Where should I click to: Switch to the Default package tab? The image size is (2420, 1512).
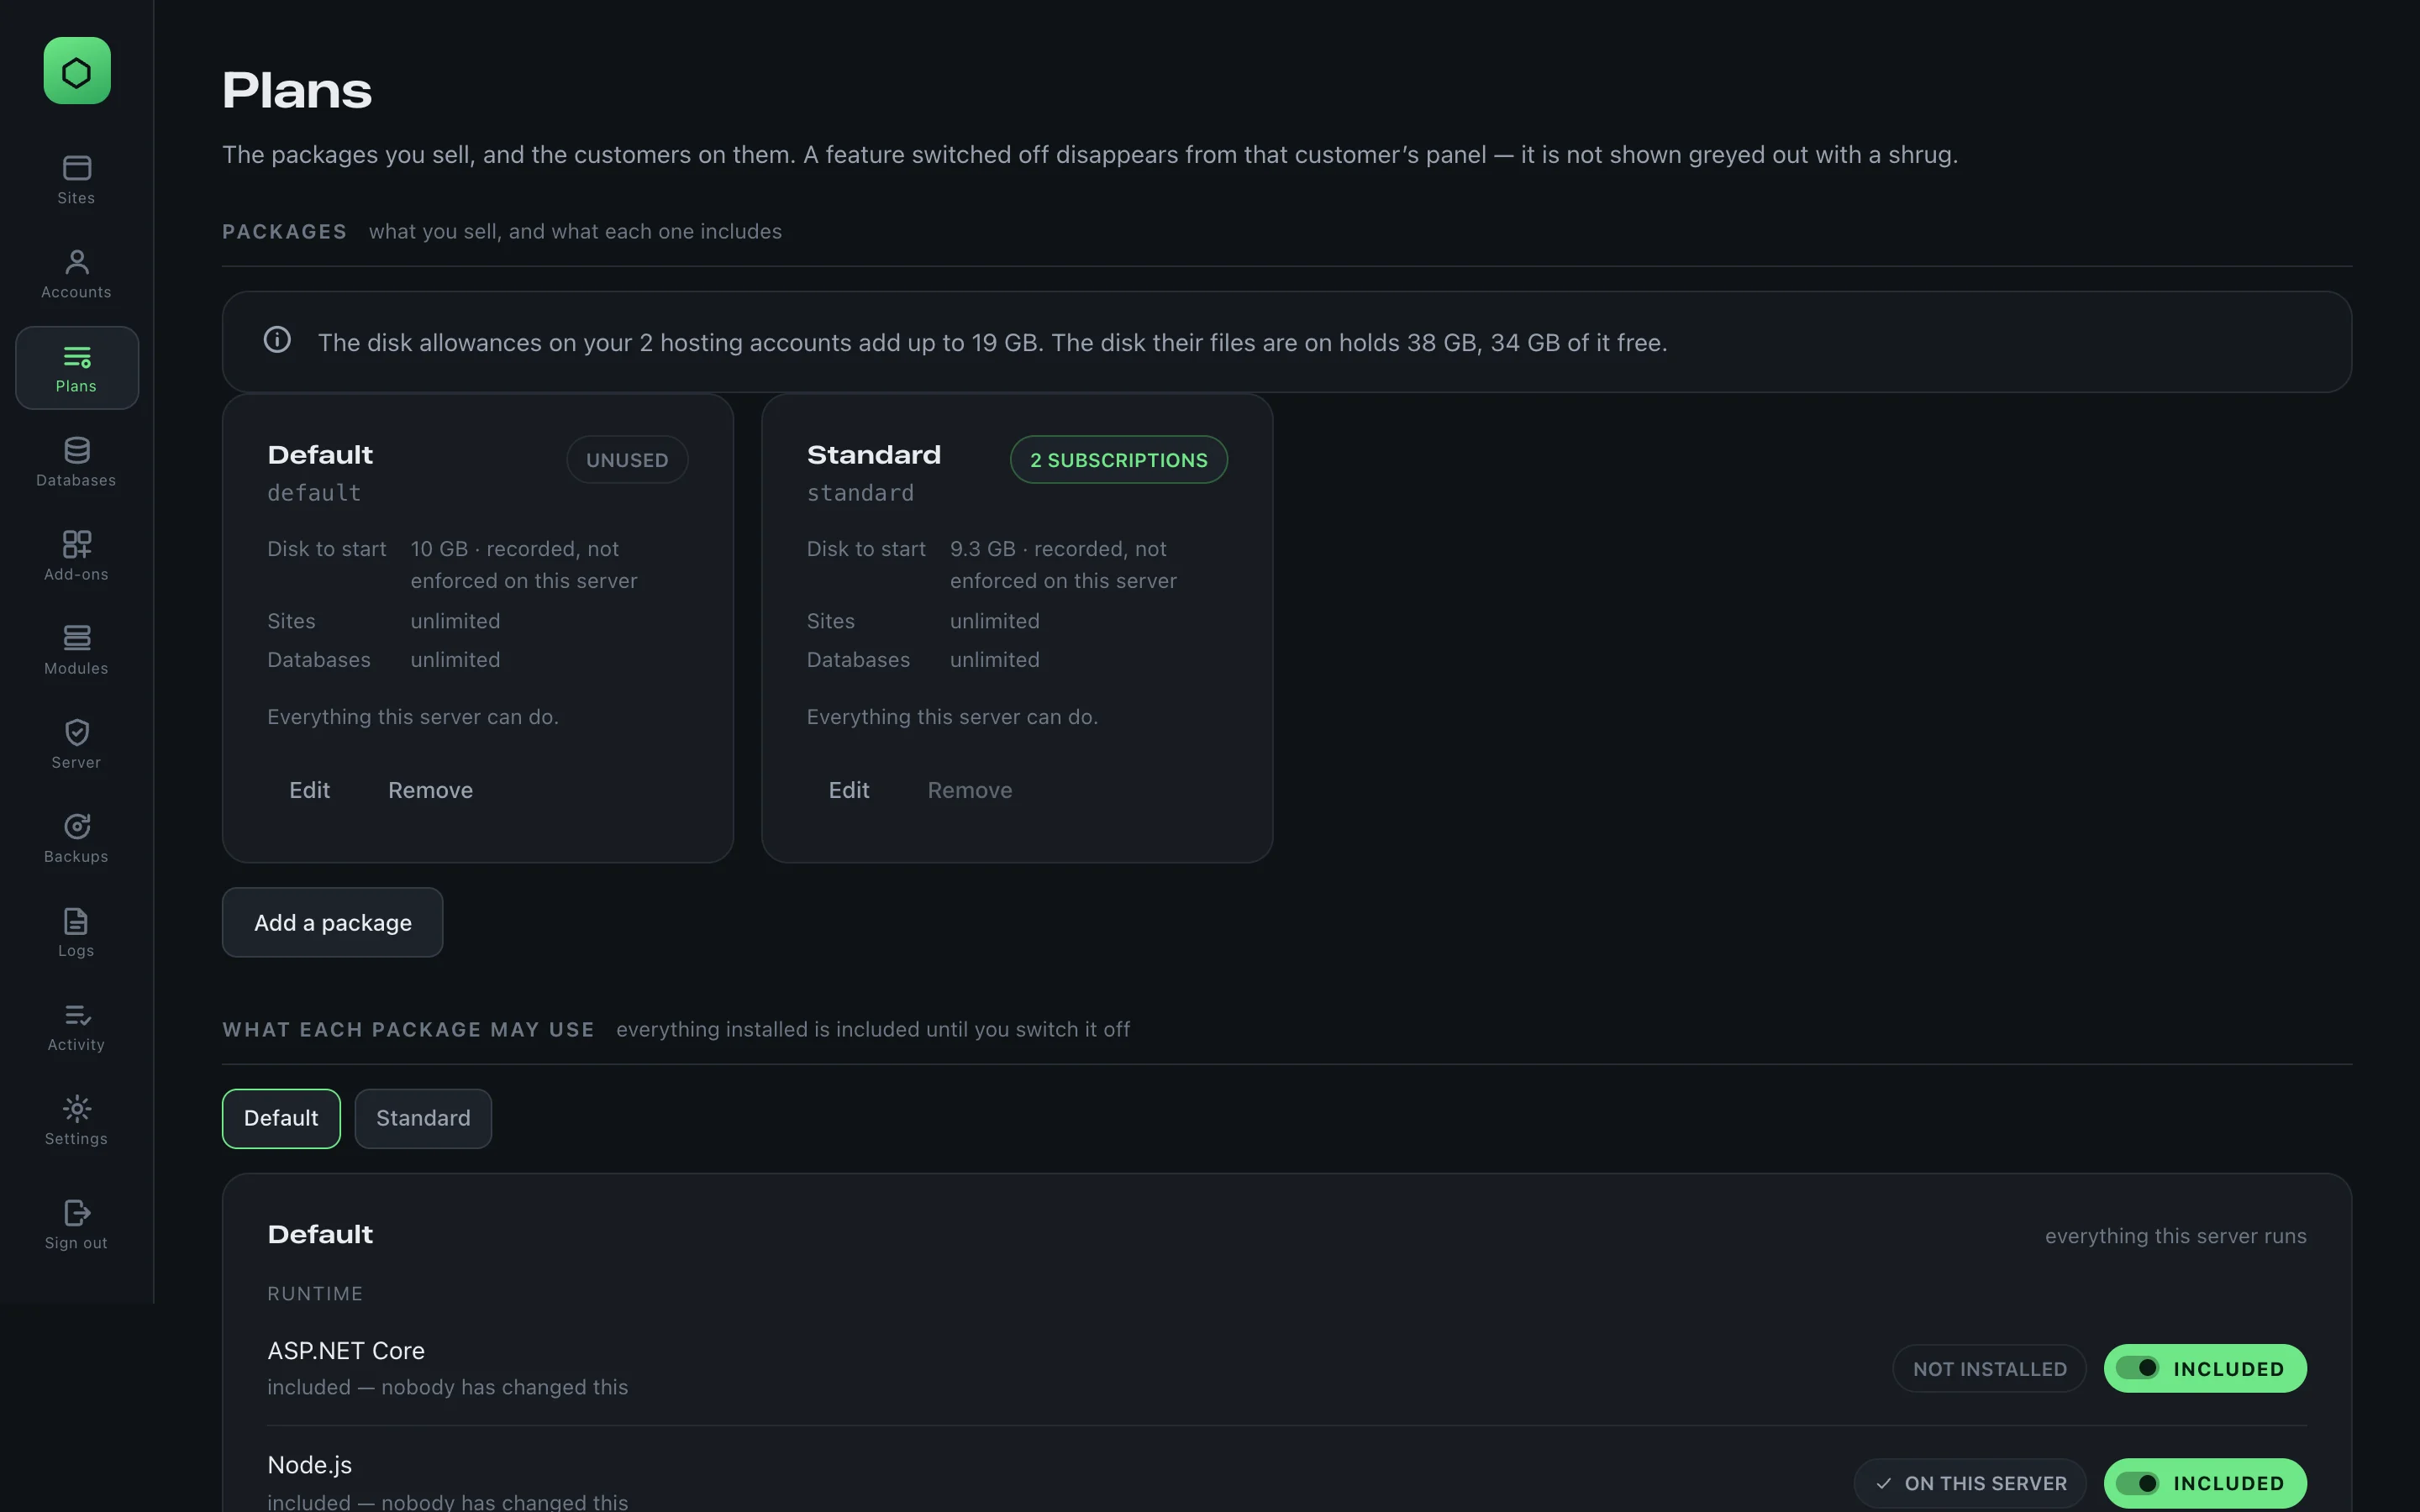(x=281, y=1118)
